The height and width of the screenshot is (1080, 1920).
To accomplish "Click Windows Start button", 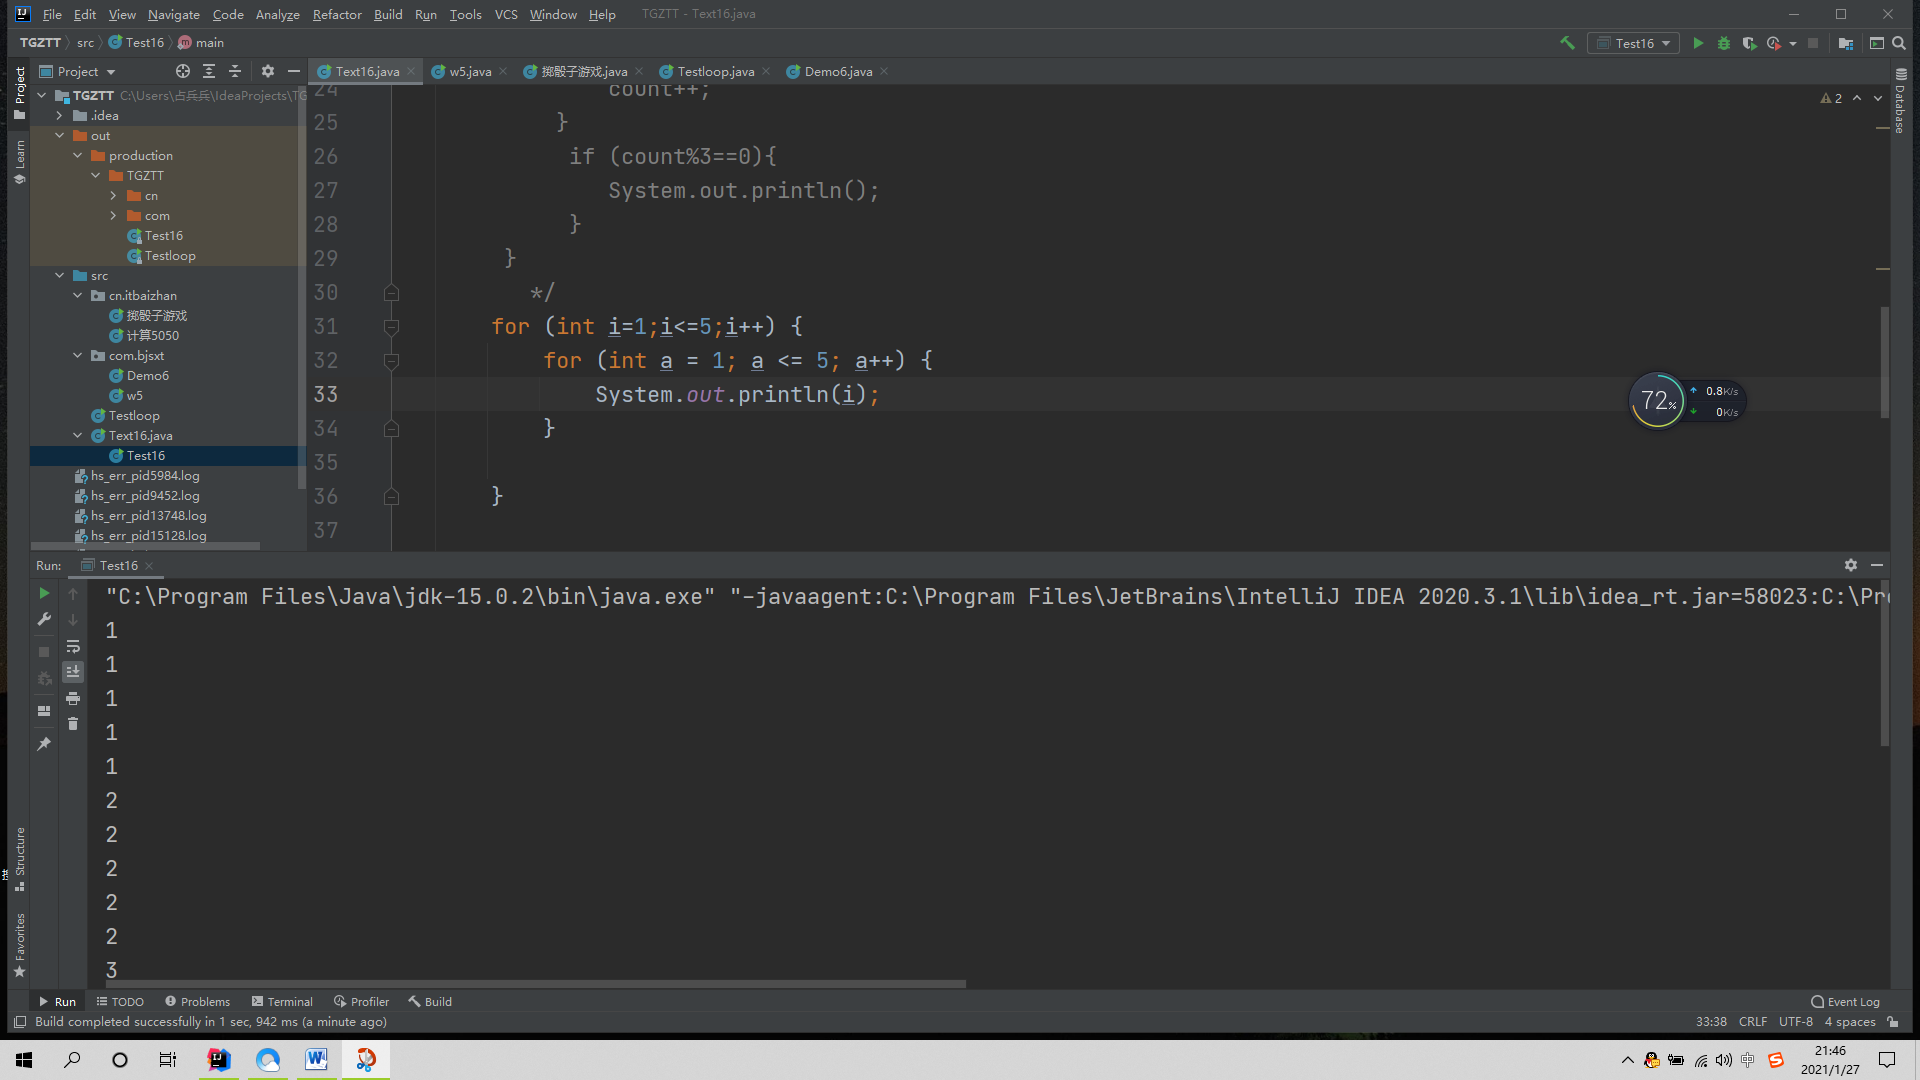I will click(24, 1059).
